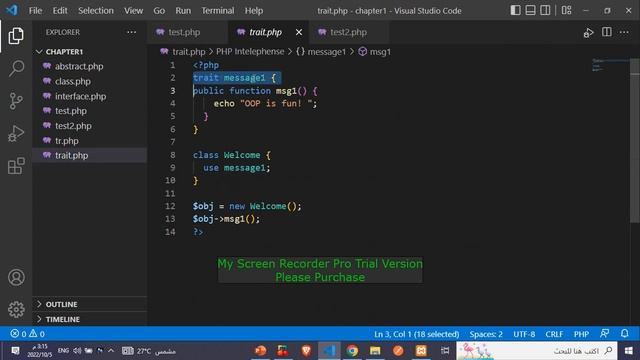Open the feedback icon in status bar
Screen dimensions: 640x360
(x=605, y=333)
